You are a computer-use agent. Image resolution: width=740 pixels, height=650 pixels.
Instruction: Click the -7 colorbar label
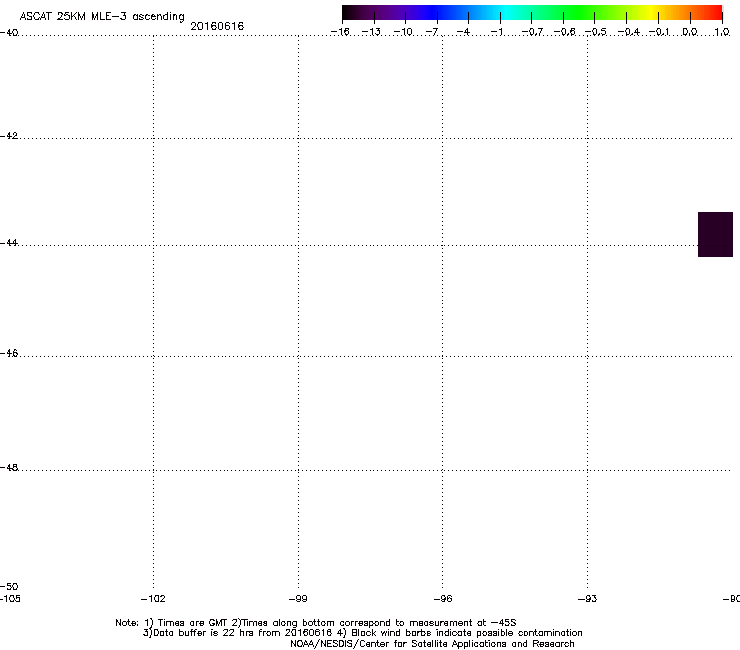pos(432,32)
